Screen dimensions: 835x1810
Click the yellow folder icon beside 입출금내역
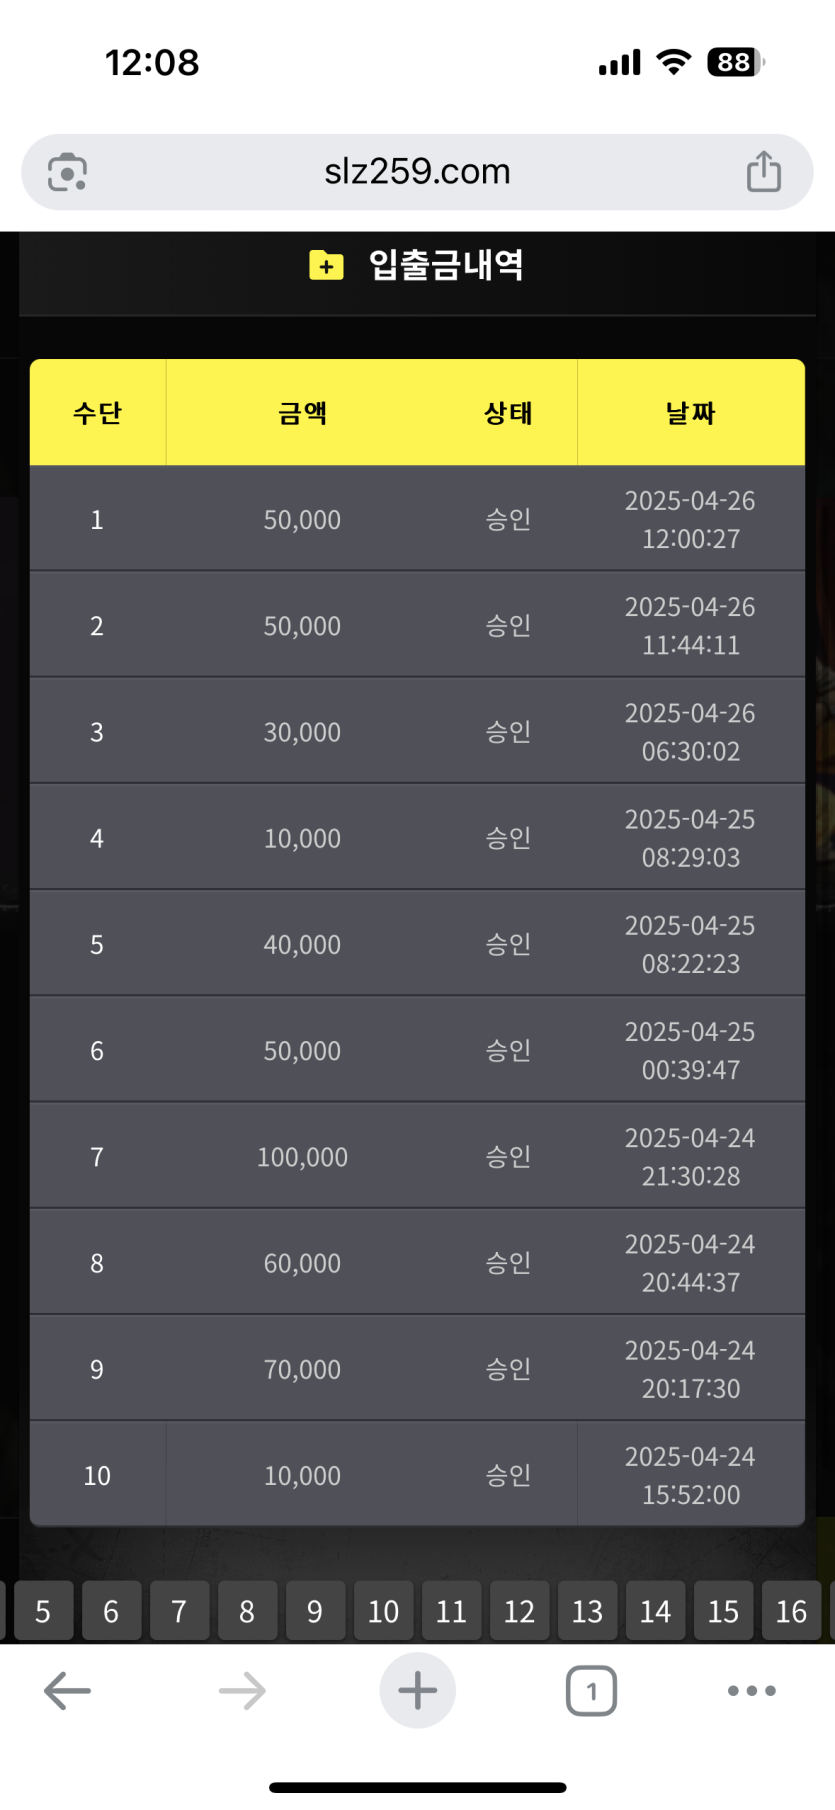[326, 266]
